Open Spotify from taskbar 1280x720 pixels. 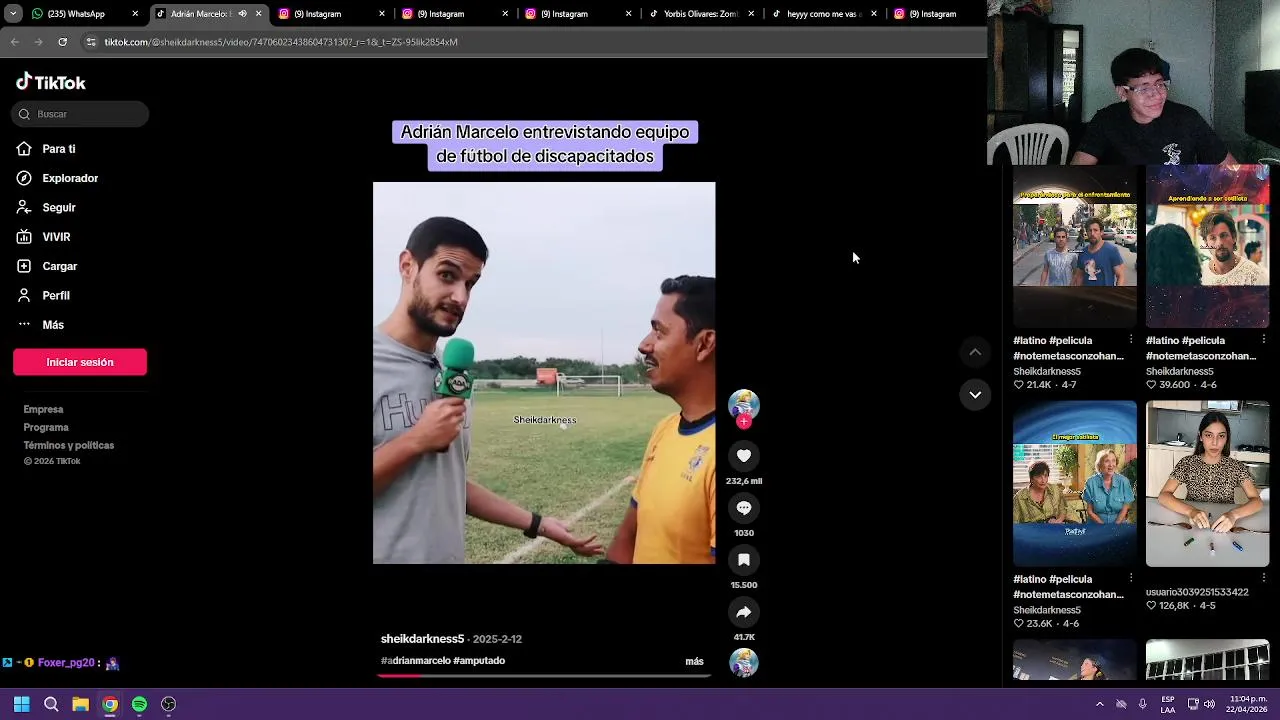point(139,704)
